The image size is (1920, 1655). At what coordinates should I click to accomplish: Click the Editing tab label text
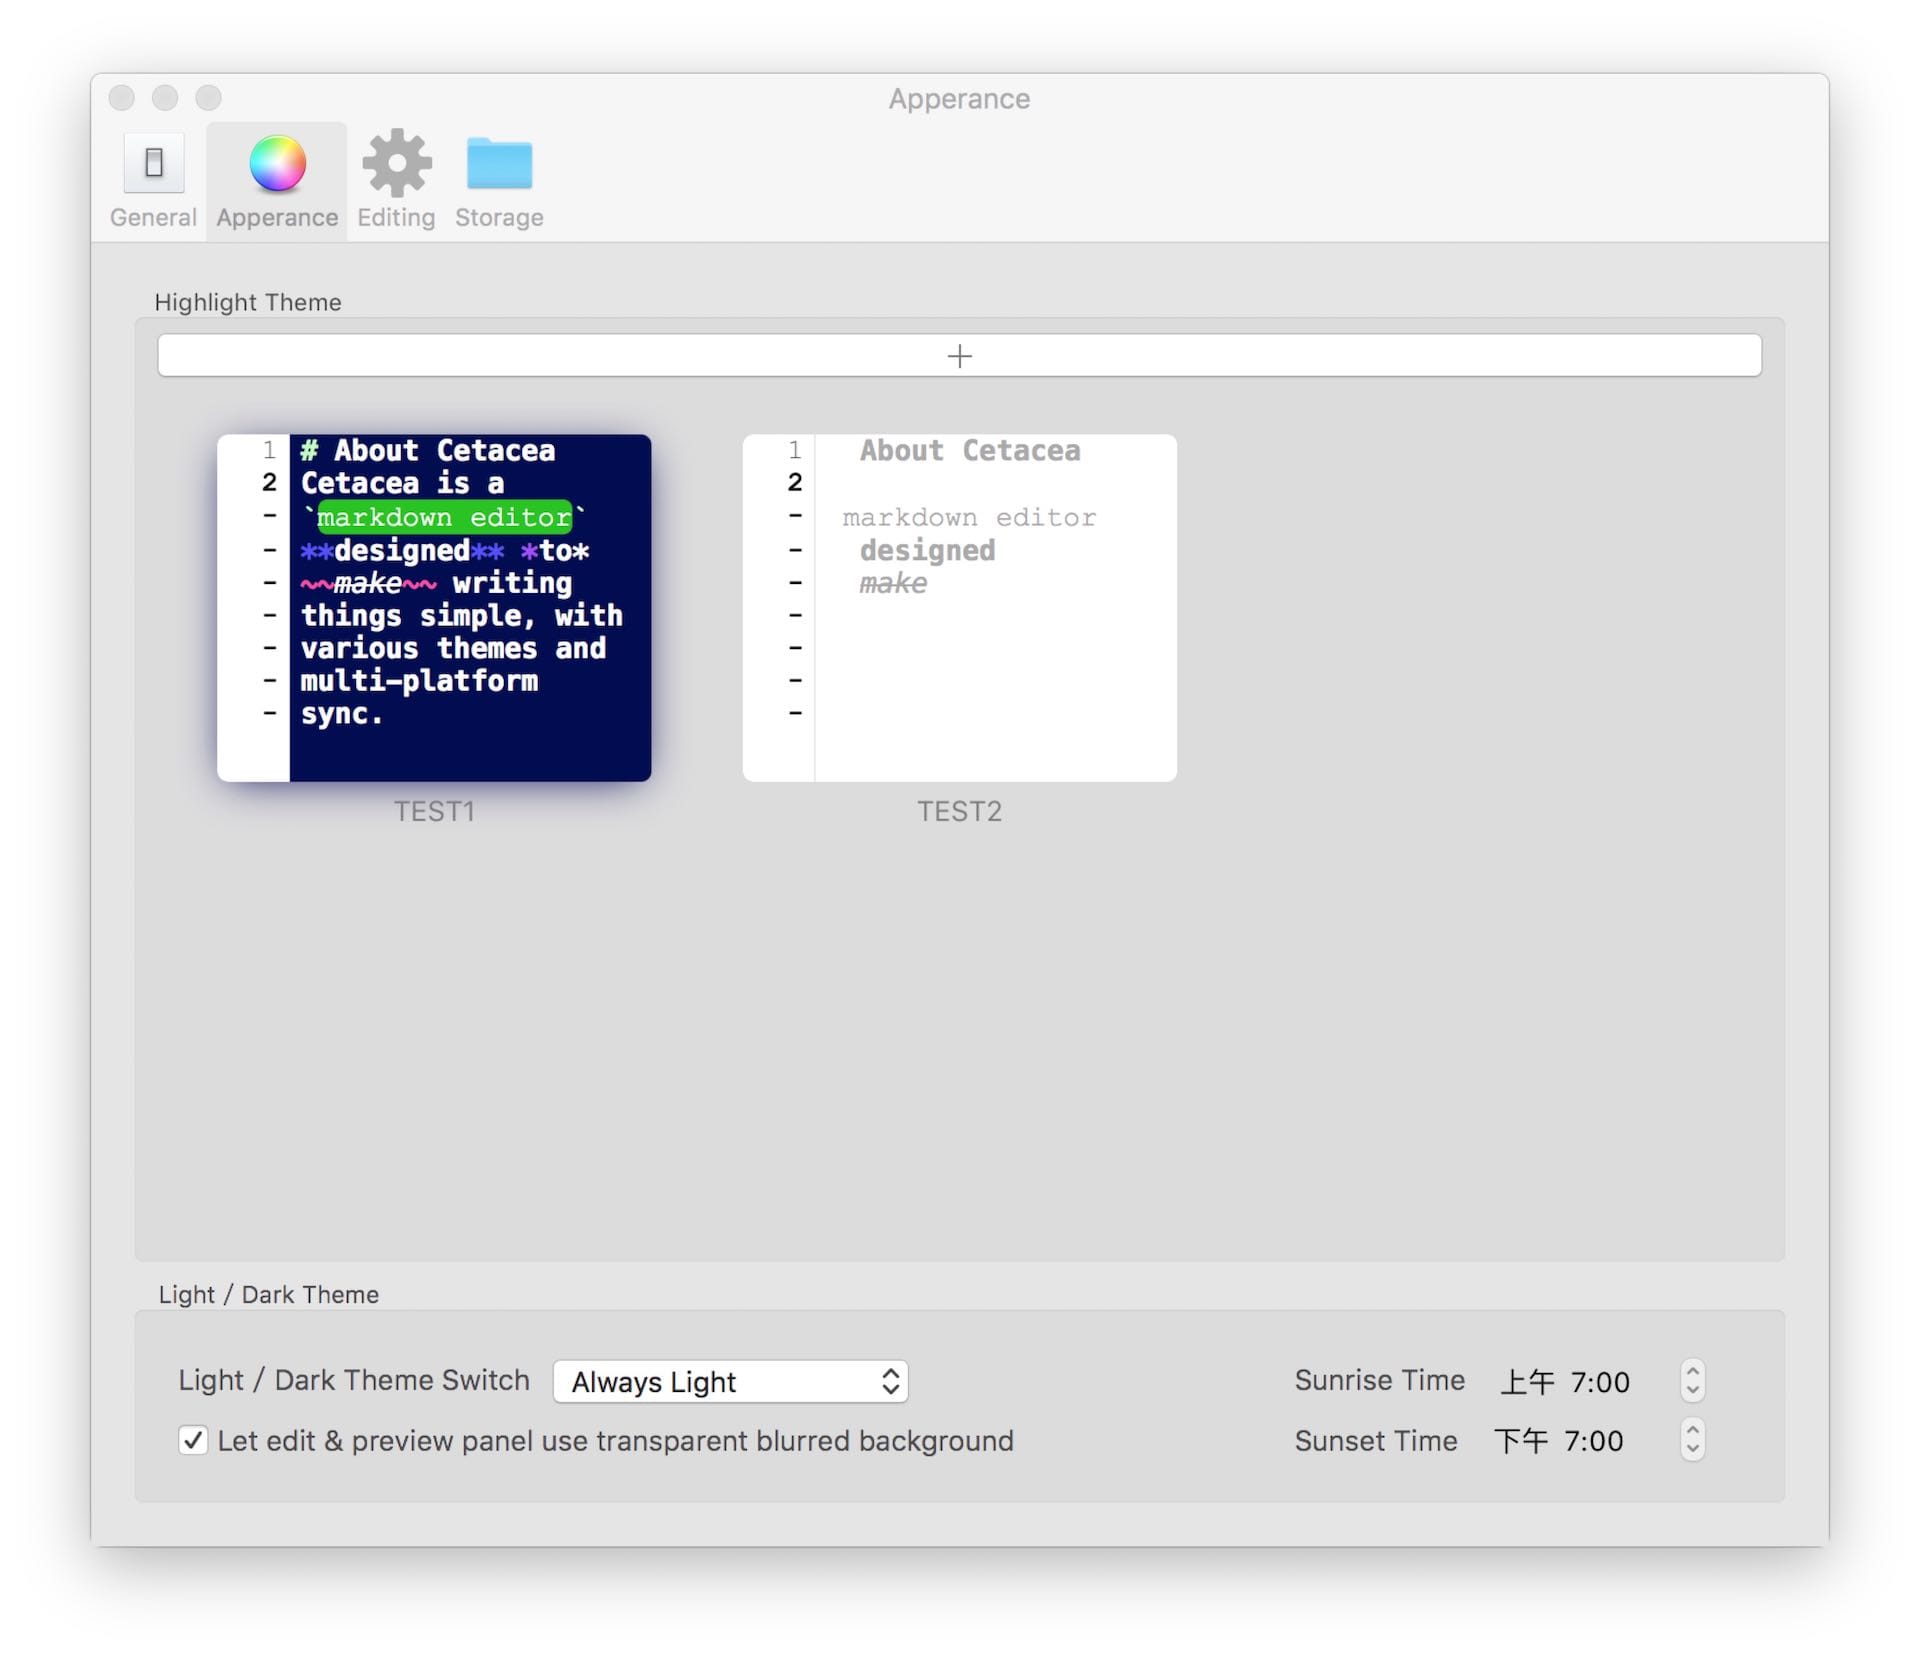point(396,217)
